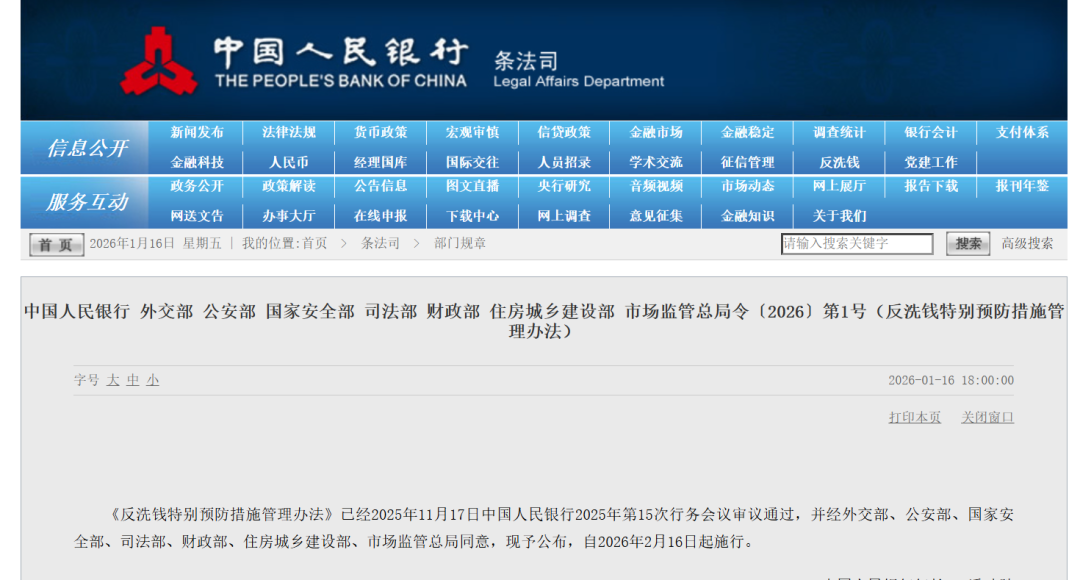The image size is (1080, 580).
Task: Click the 打印本页 print link
Action: [914, 418]
